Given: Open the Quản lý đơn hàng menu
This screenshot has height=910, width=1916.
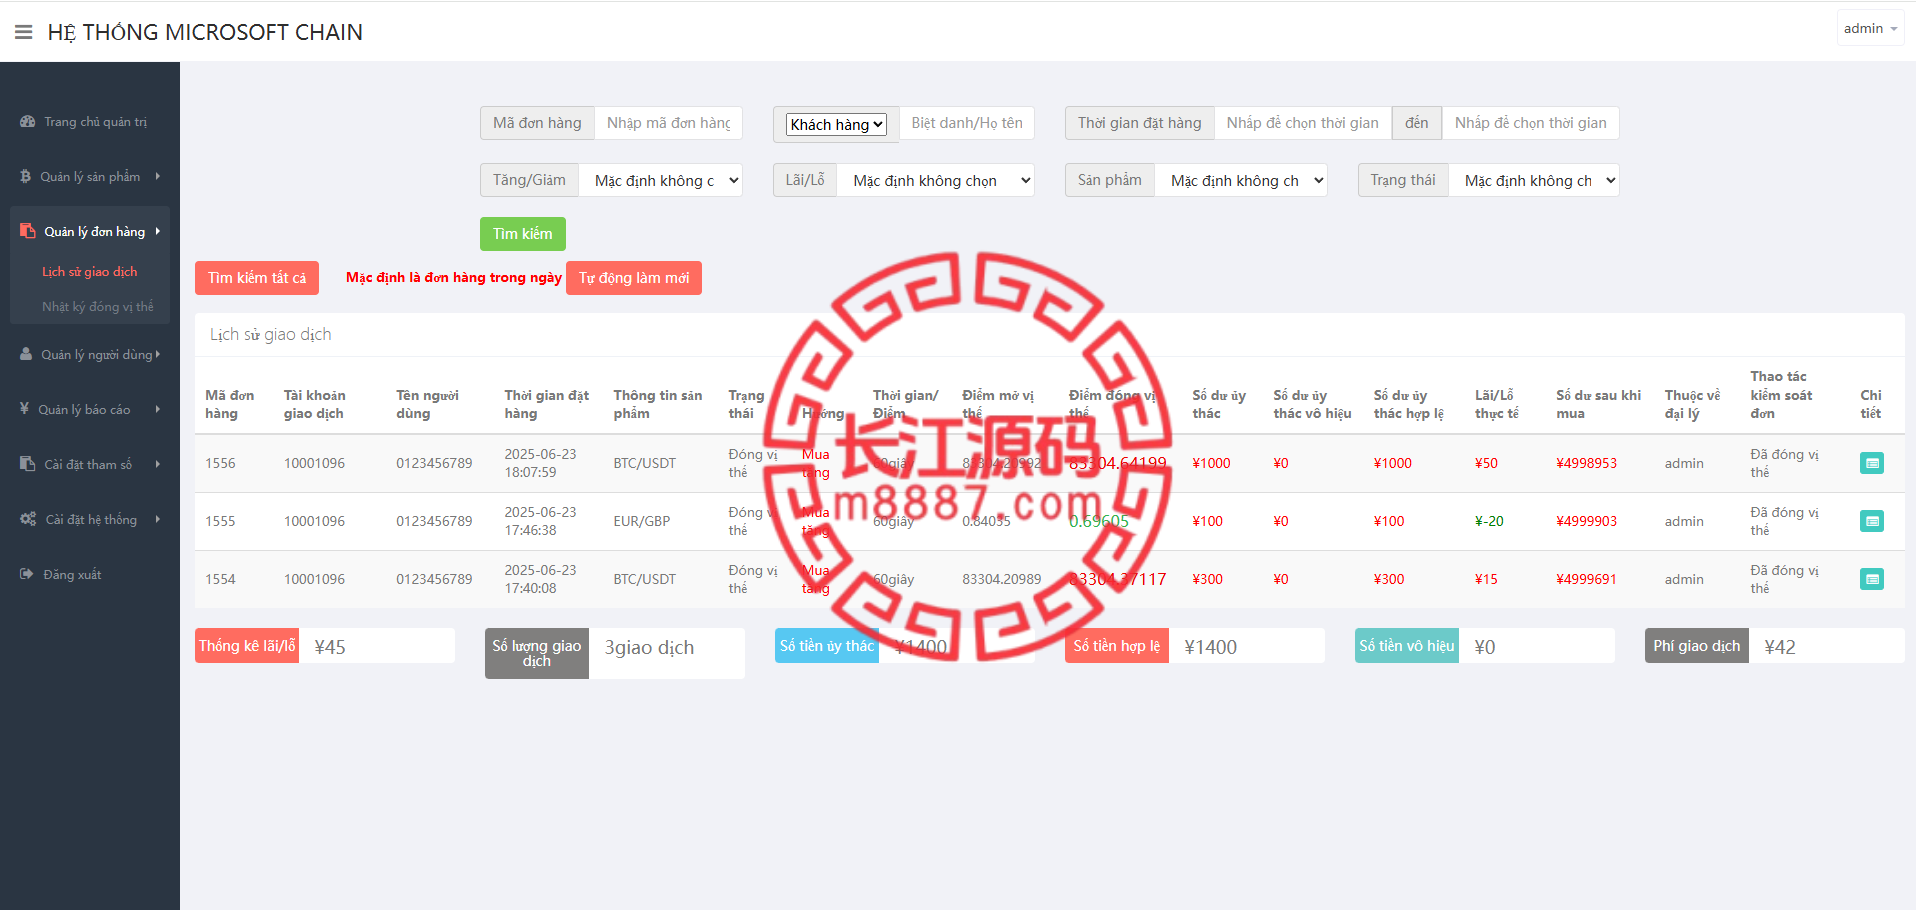Looking at the screenshot, I should pos(90,231).
